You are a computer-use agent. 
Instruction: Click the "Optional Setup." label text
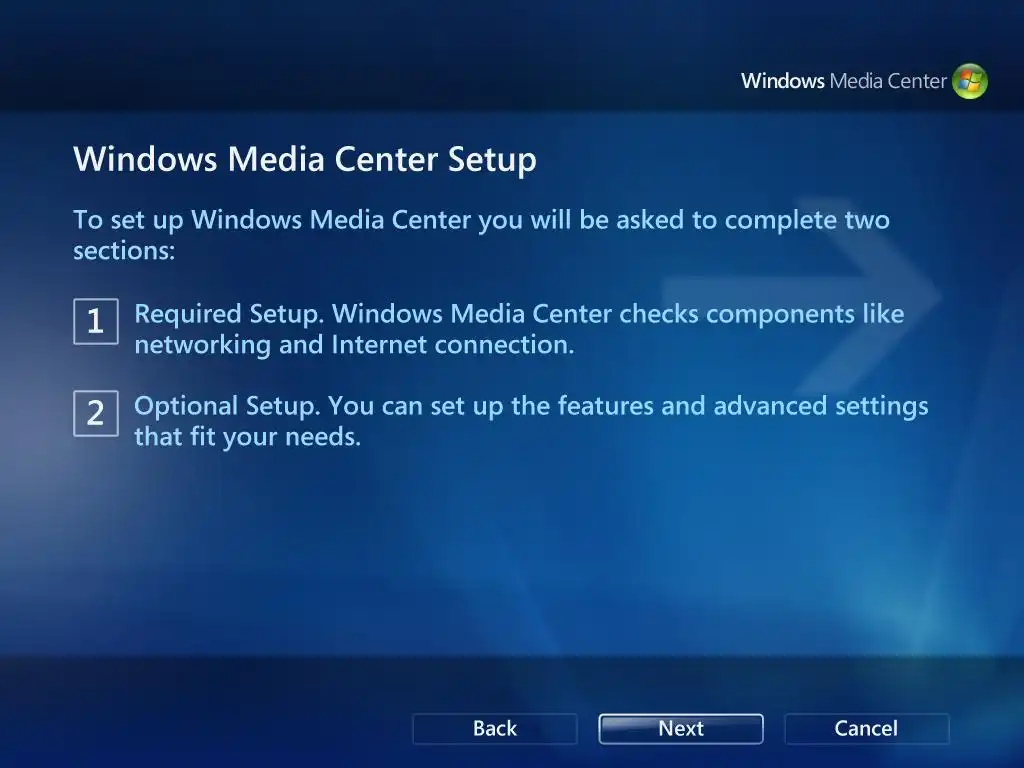[x=227, y=406]
